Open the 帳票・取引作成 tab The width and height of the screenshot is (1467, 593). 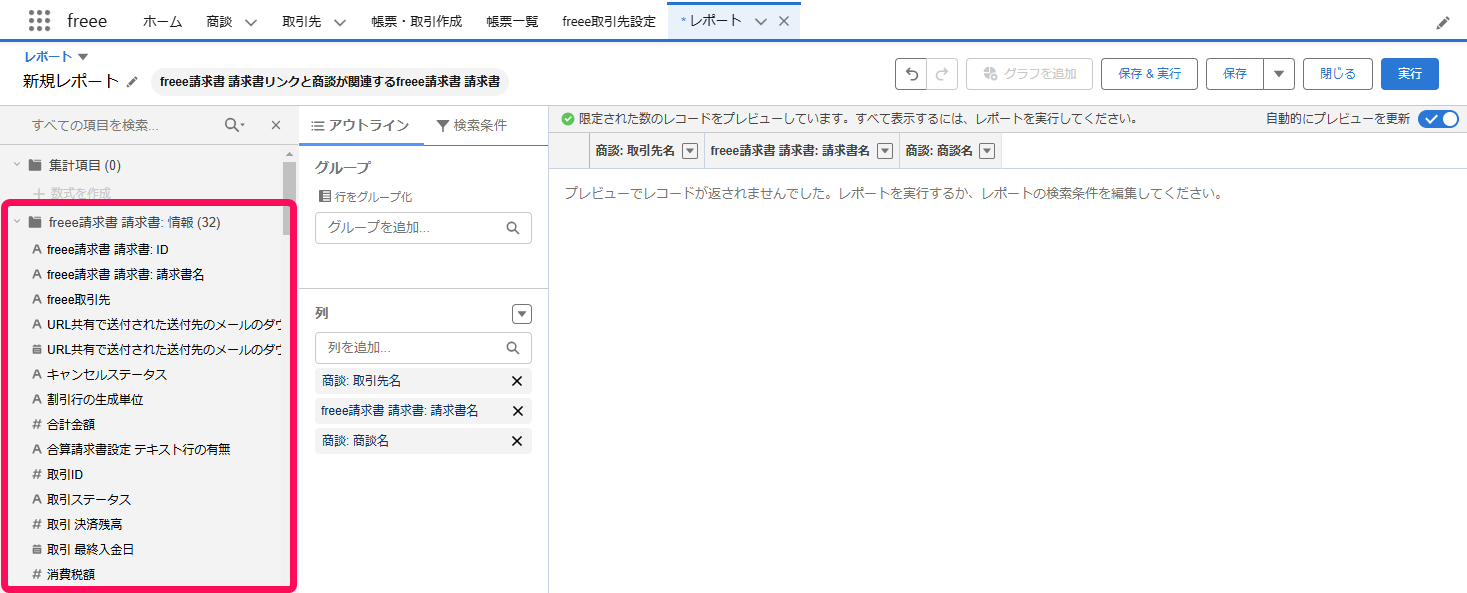point(416,21)
